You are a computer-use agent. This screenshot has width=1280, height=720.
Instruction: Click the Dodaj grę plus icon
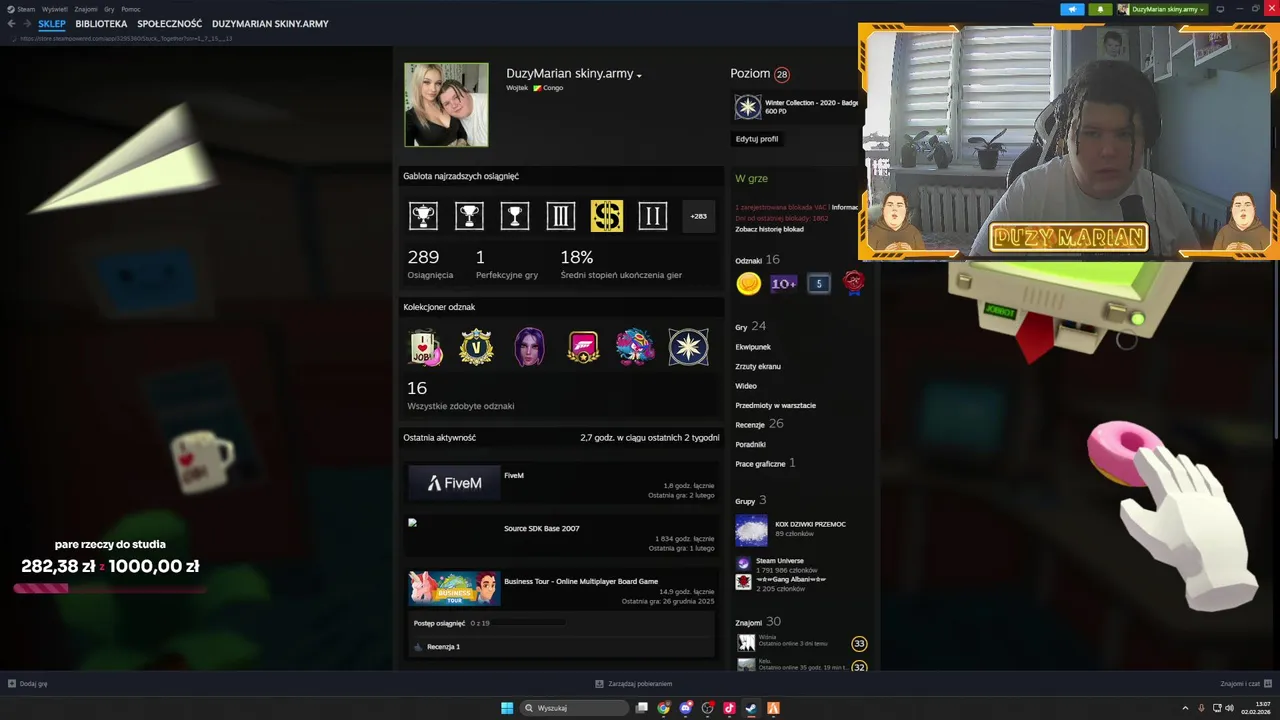[x=12, y=684]
